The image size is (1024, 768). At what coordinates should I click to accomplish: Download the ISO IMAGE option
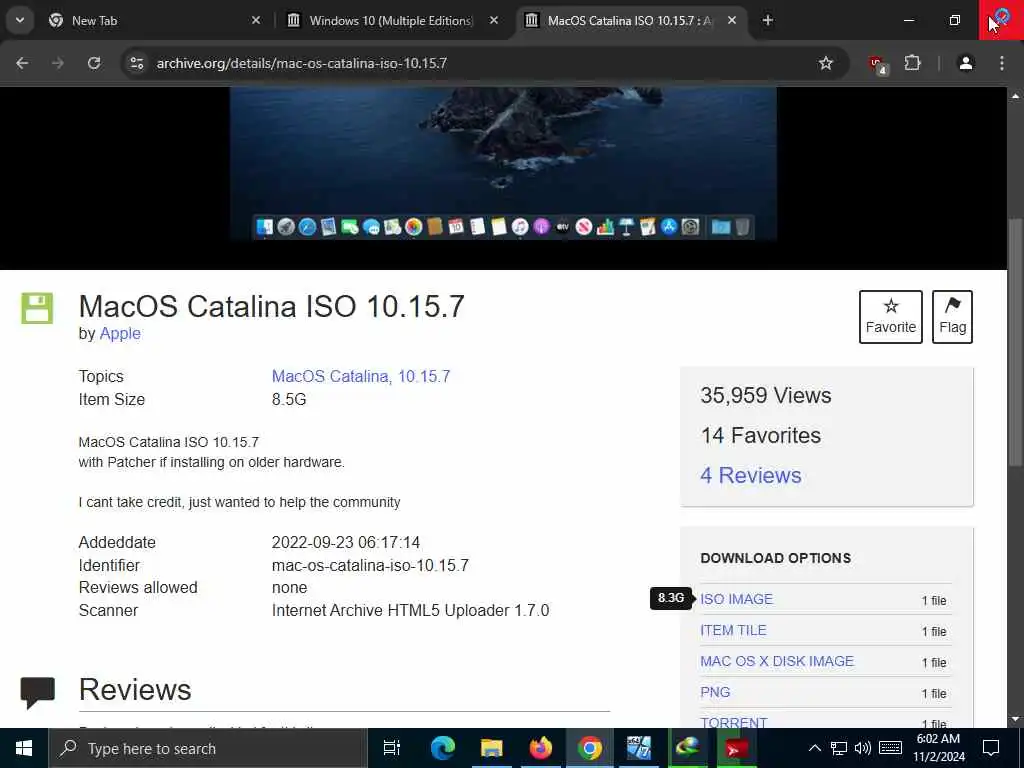tap(736, 599)
